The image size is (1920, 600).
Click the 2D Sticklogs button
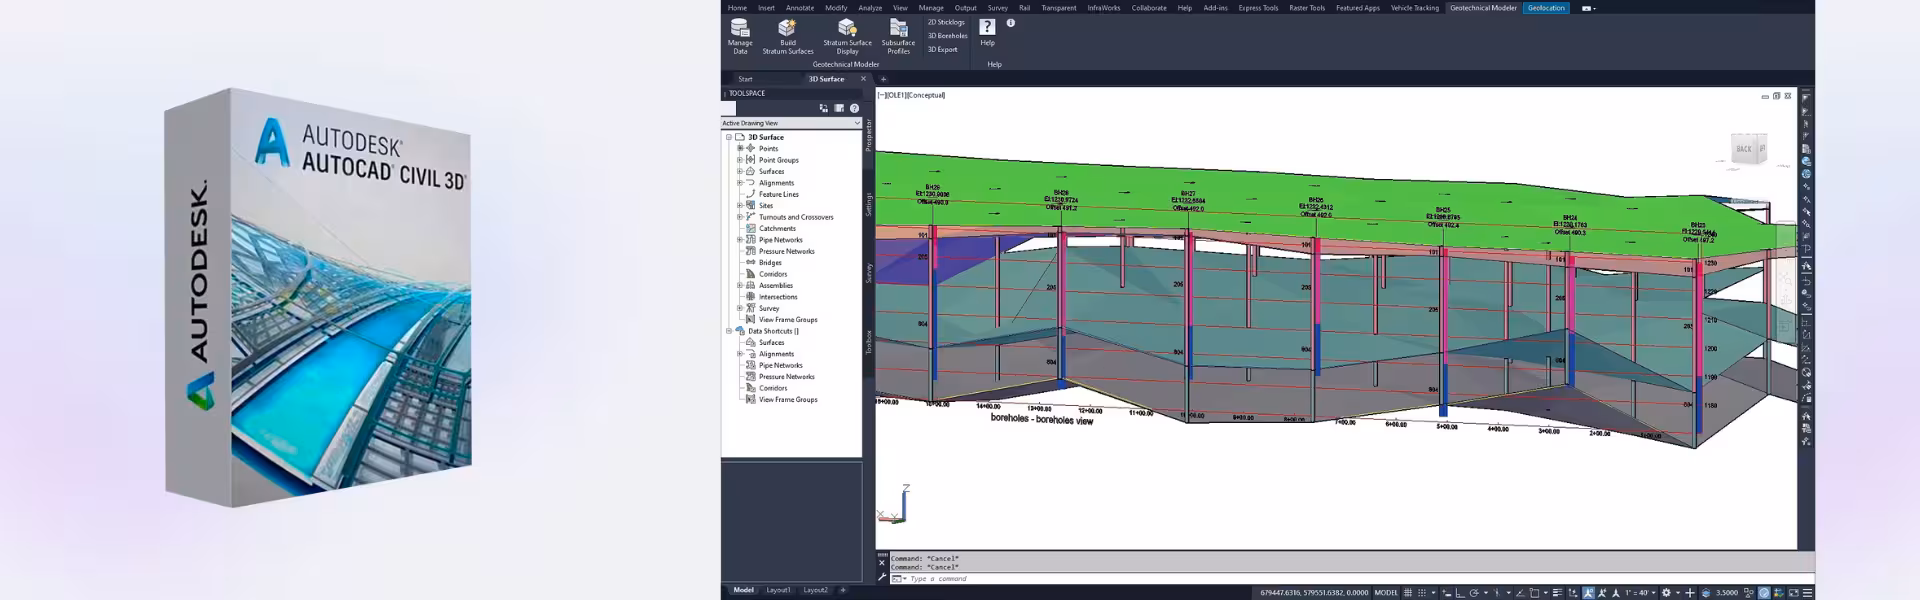[x=946, y=22]
